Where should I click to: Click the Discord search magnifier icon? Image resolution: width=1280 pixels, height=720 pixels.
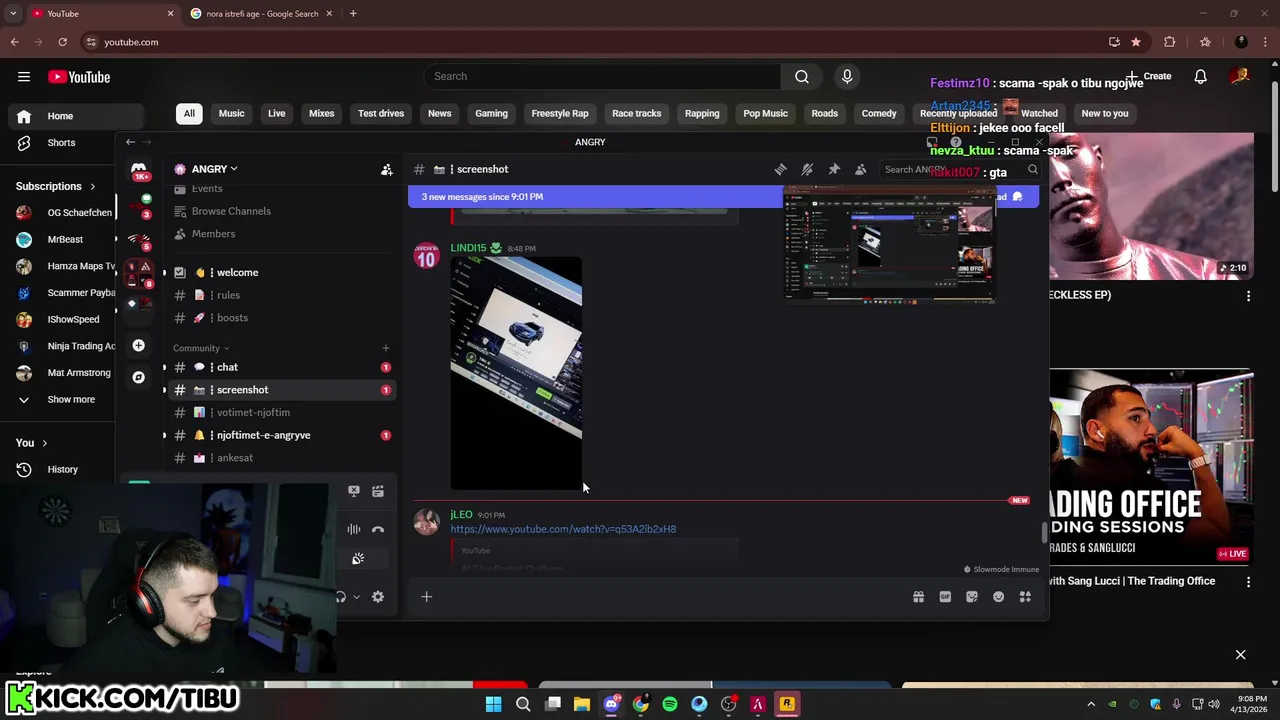[x=1032, y=169]
